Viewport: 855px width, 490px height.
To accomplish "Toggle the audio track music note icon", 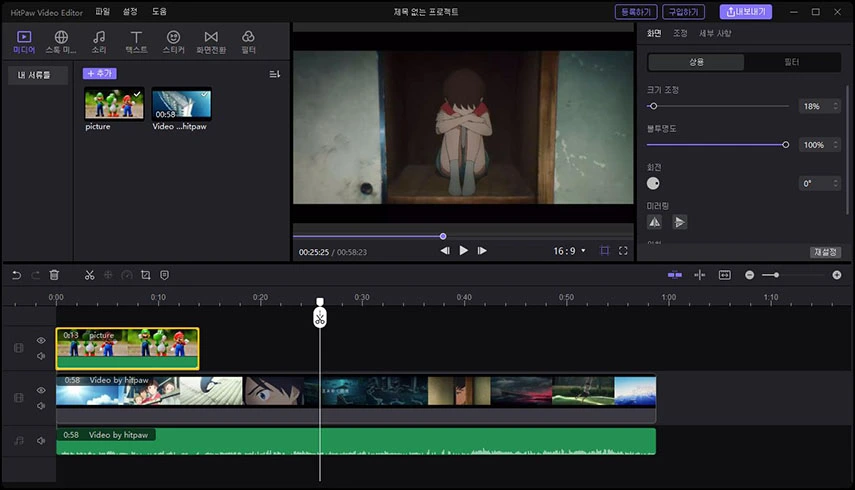I will [x=19, y=440].
